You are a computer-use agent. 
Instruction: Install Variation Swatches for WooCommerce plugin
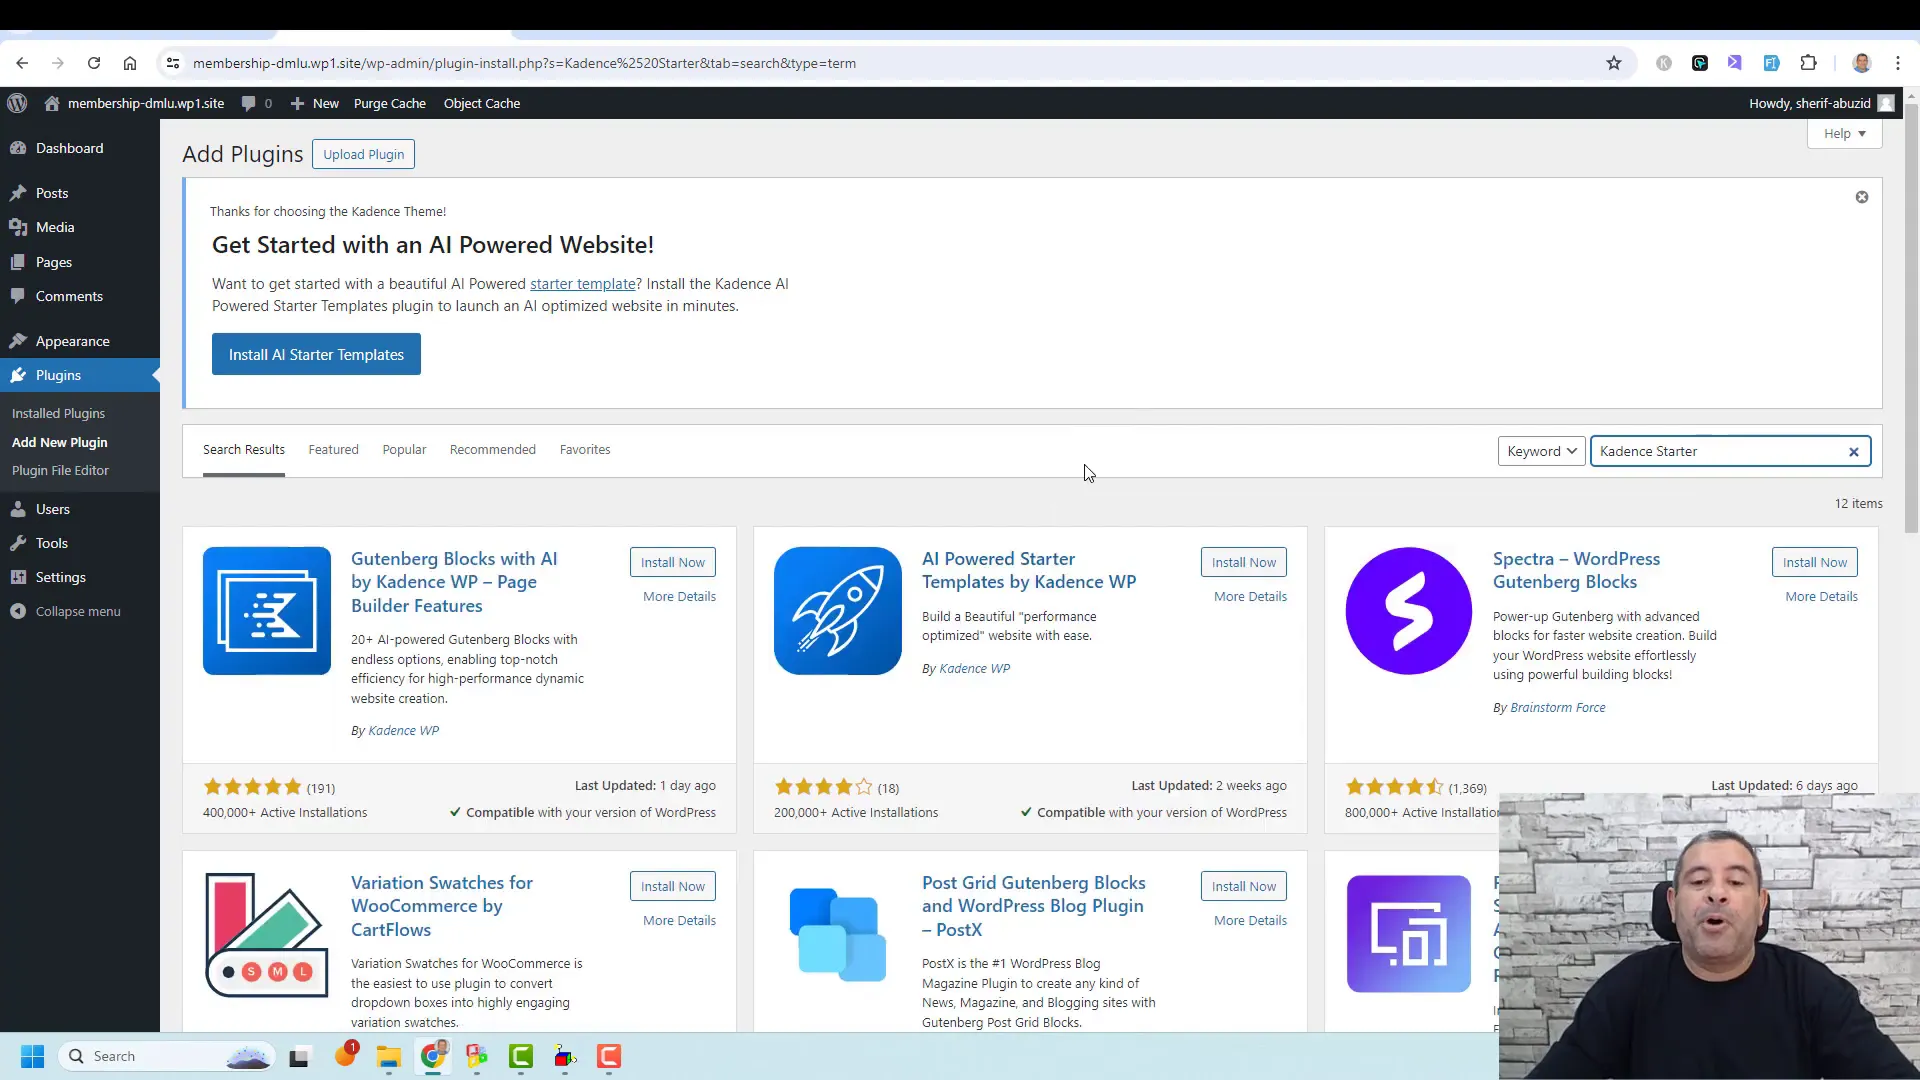click(x=673, y=887)
